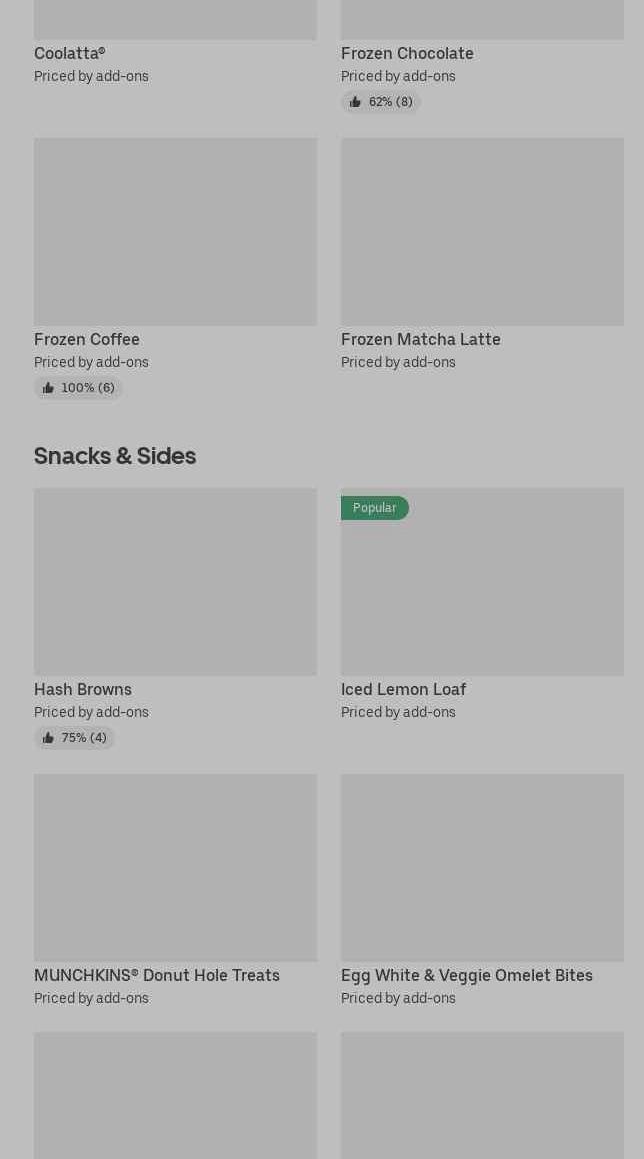Tap the Iced Lemon Loaf product image
Screen dimensions: 644x1159
(482, 590)
